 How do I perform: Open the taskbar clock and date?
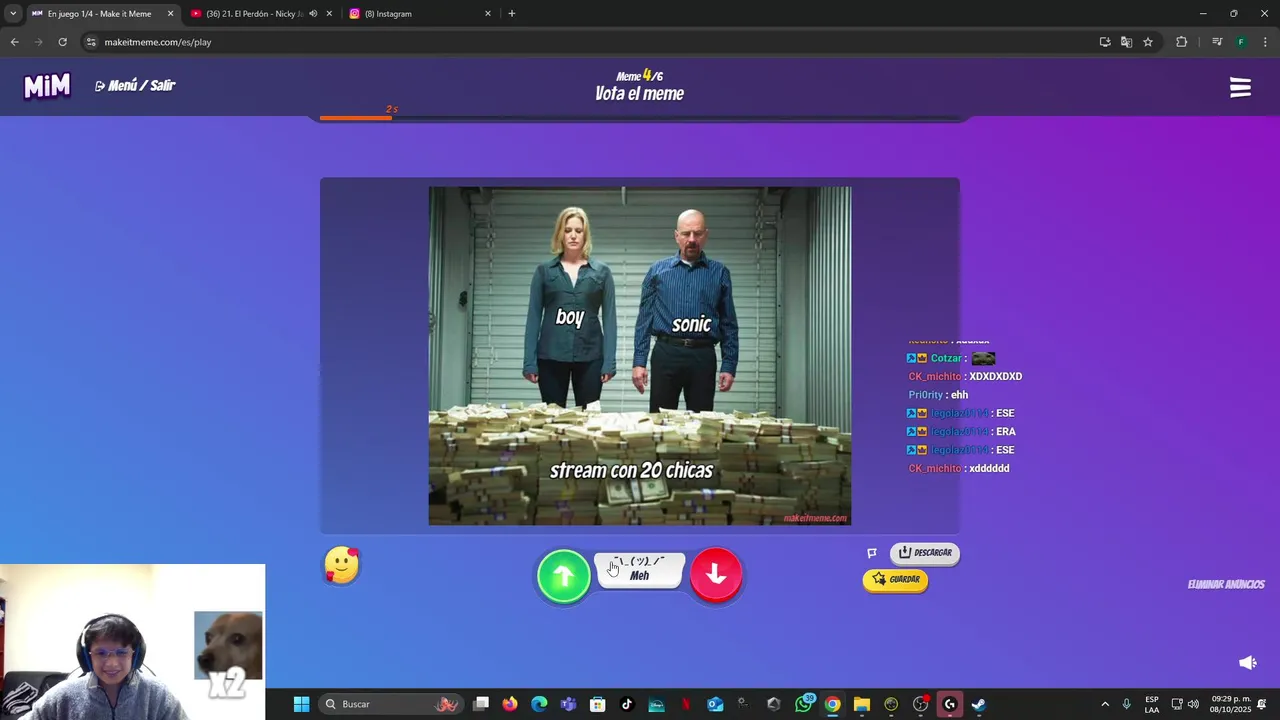coord(1230,704)
